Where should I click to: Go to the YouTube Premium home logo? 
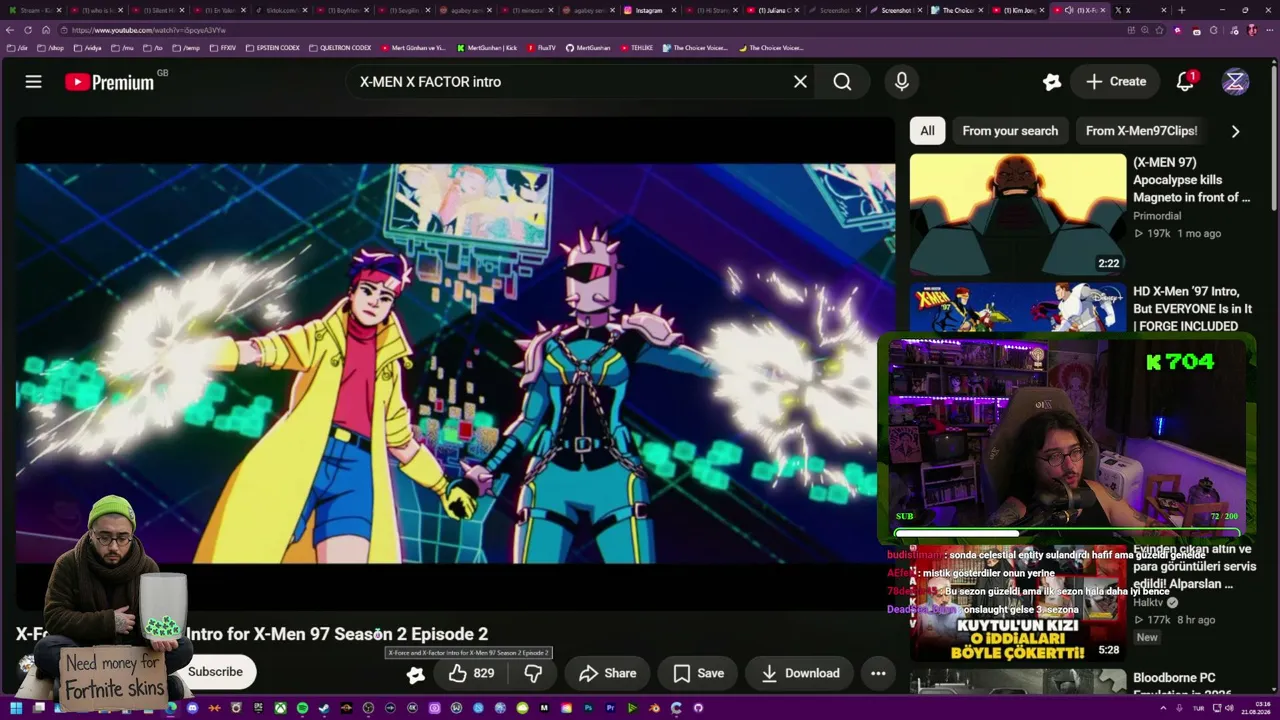coord(110,82)
